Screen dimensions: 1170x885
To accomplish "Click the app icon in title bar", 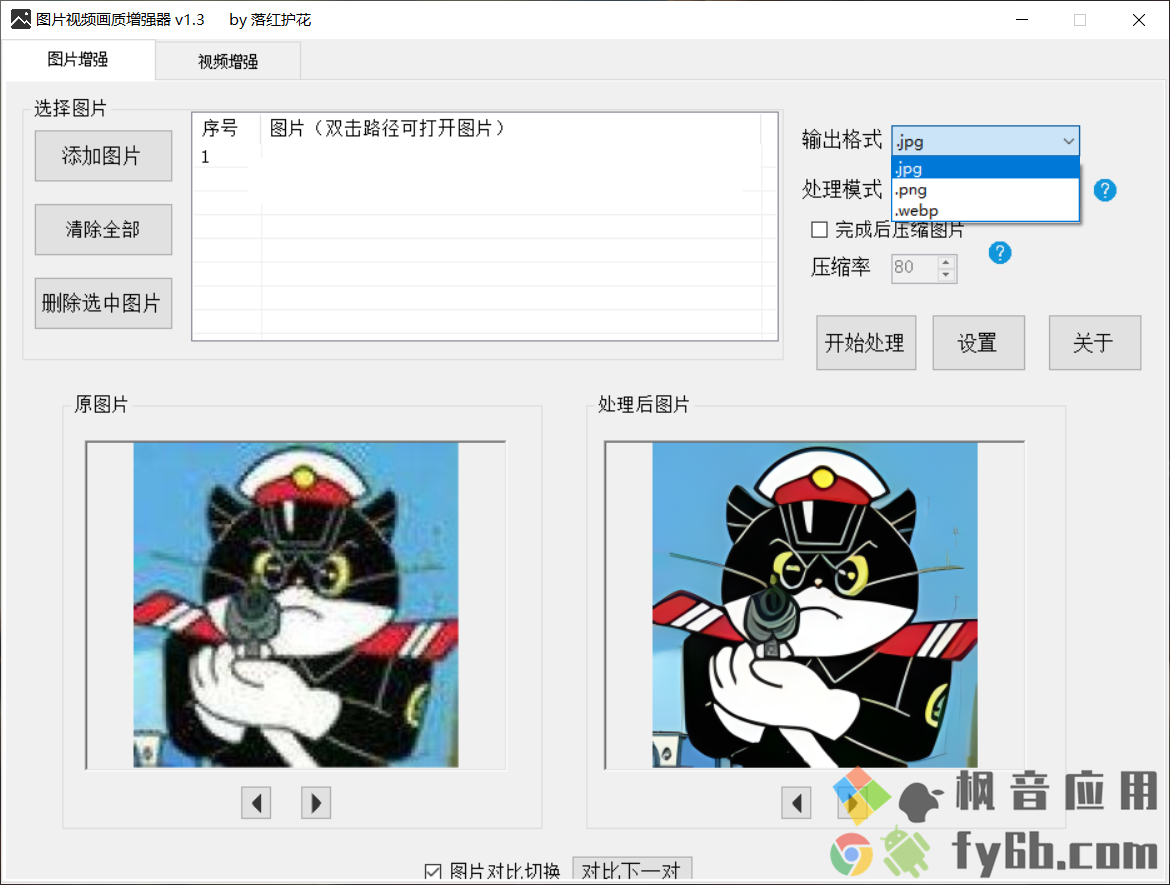I will (20, 19).
